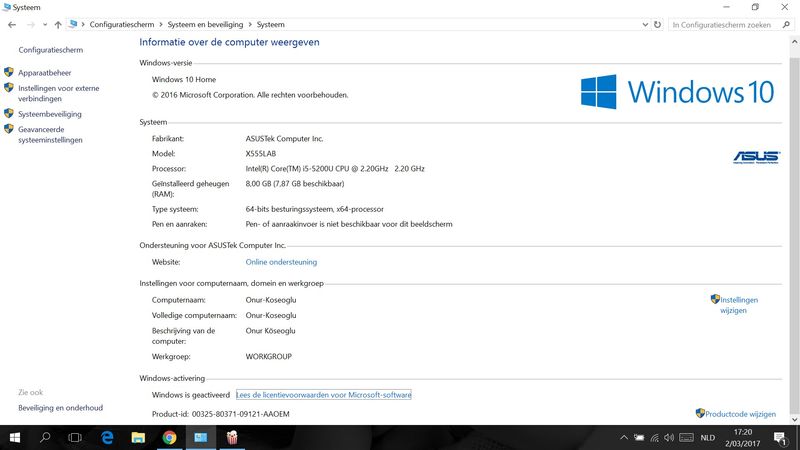This screenshot has height=450, width=800.
Task: Click the search magnifier icon
Action: [x=786, y=24]
